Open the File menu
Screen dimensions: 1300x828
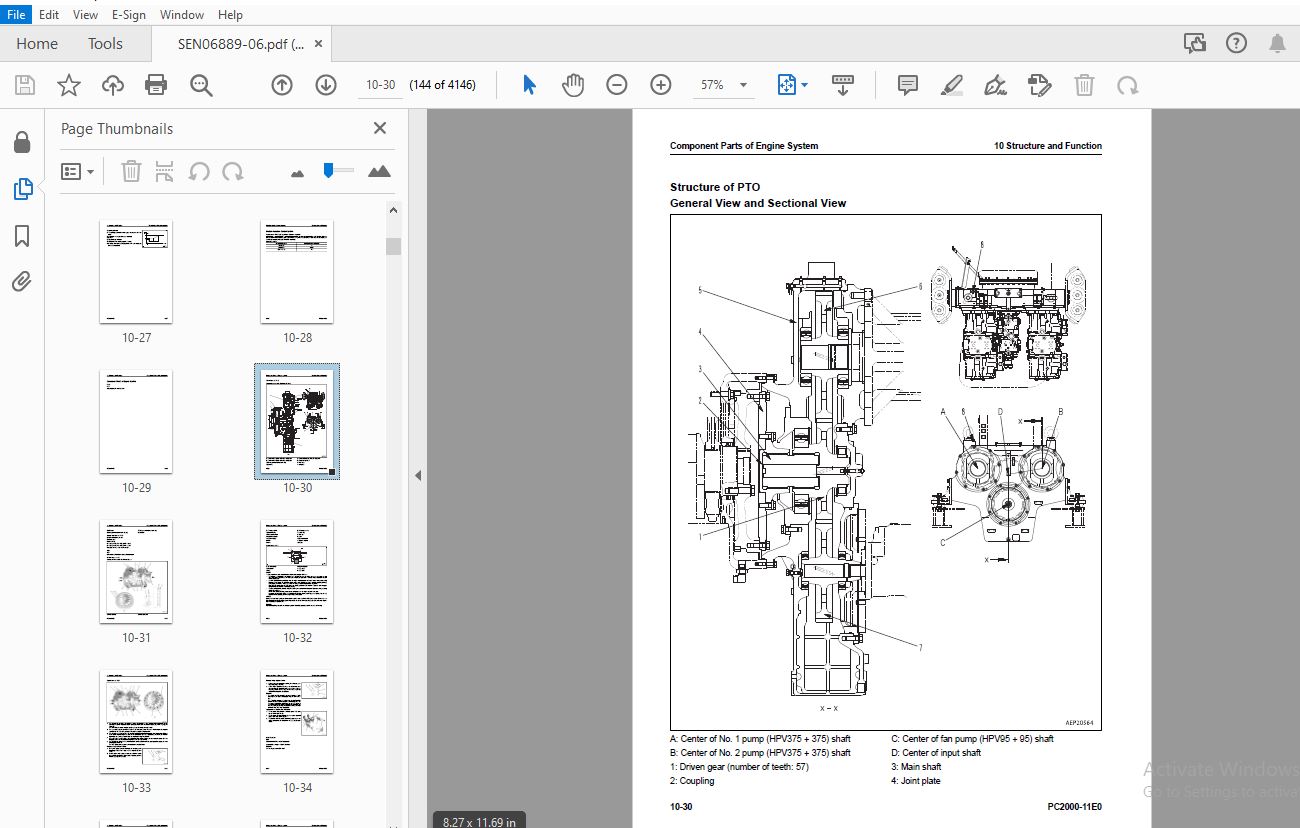[x=16, y=15]
